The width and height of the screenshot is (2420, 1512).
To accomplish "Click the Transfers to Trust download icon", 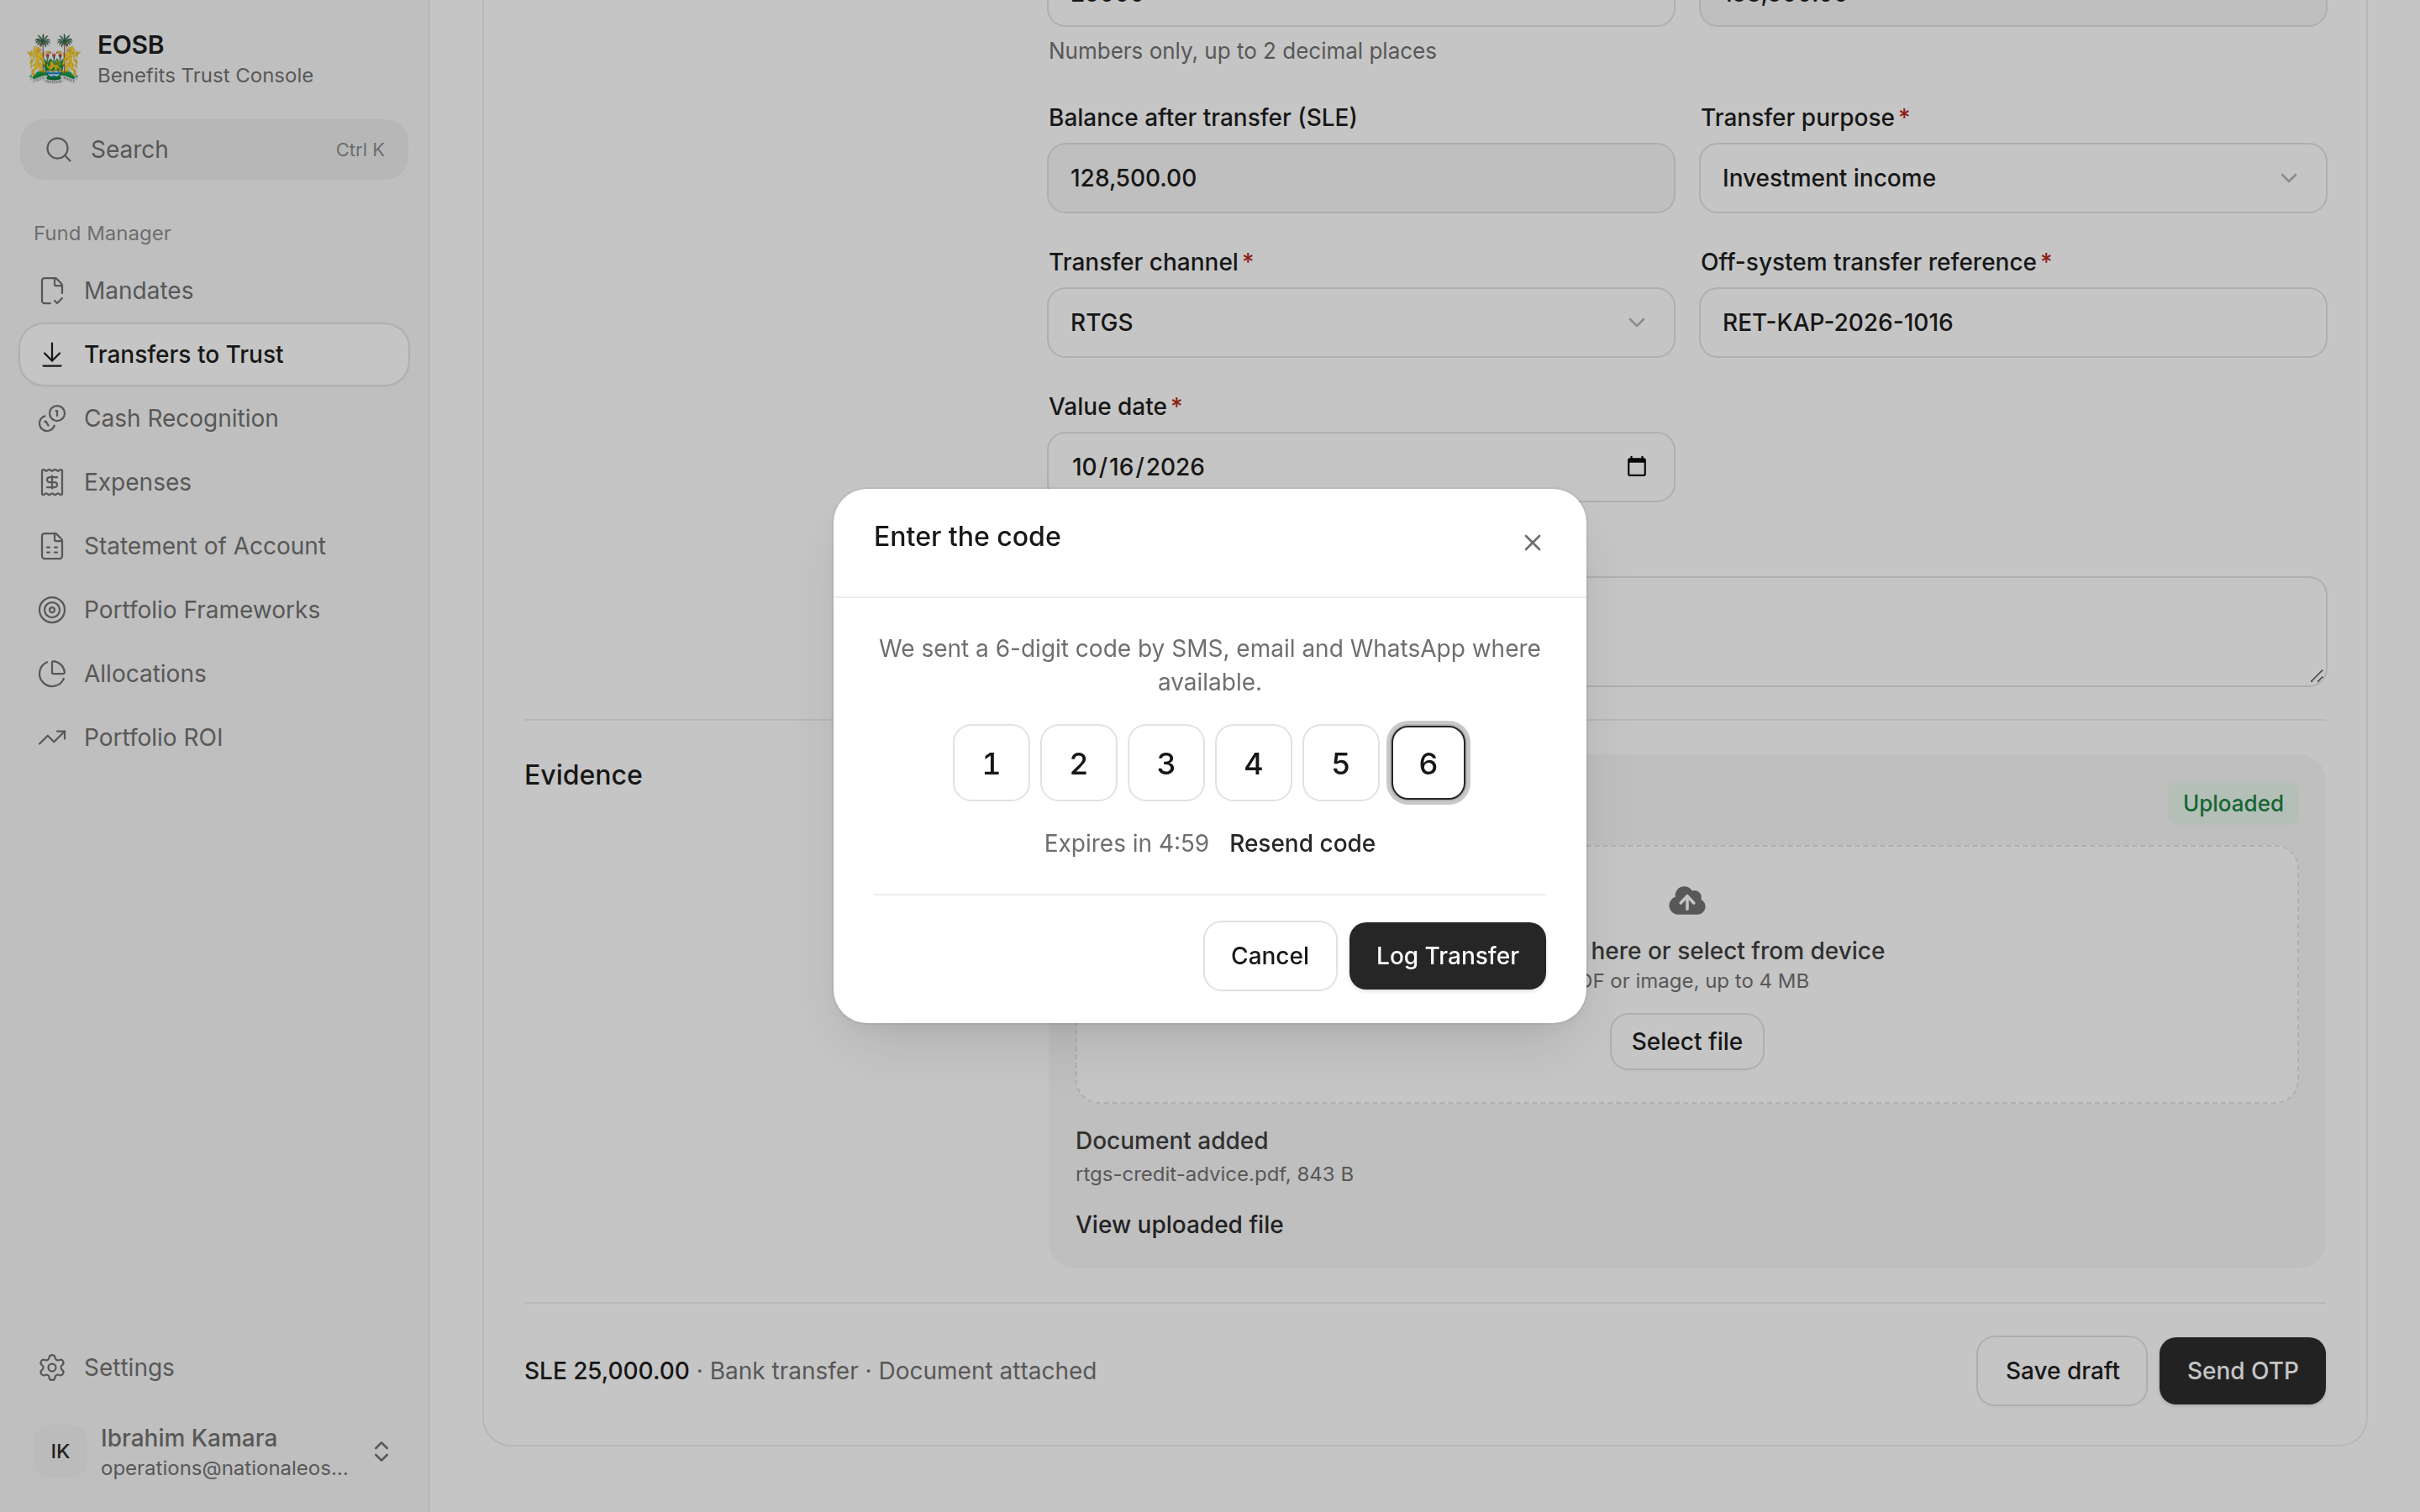I will [52, 355].
